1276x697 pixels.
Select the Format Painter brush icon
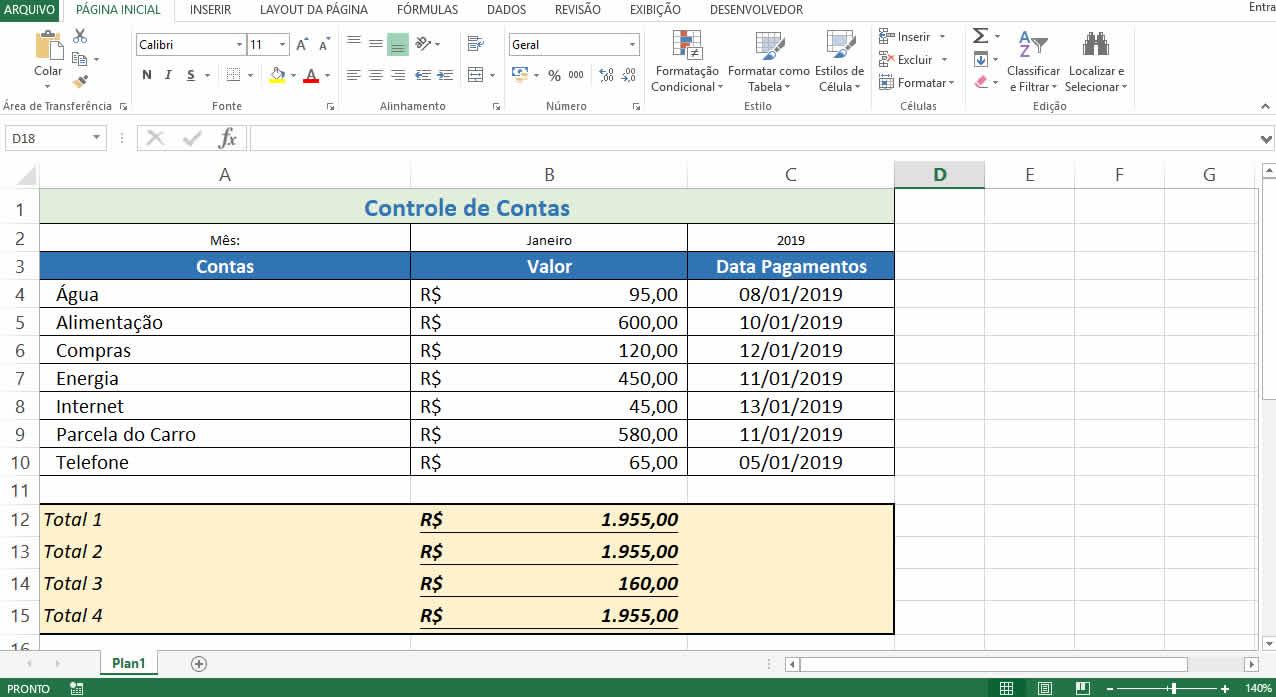tap(80, 82)
